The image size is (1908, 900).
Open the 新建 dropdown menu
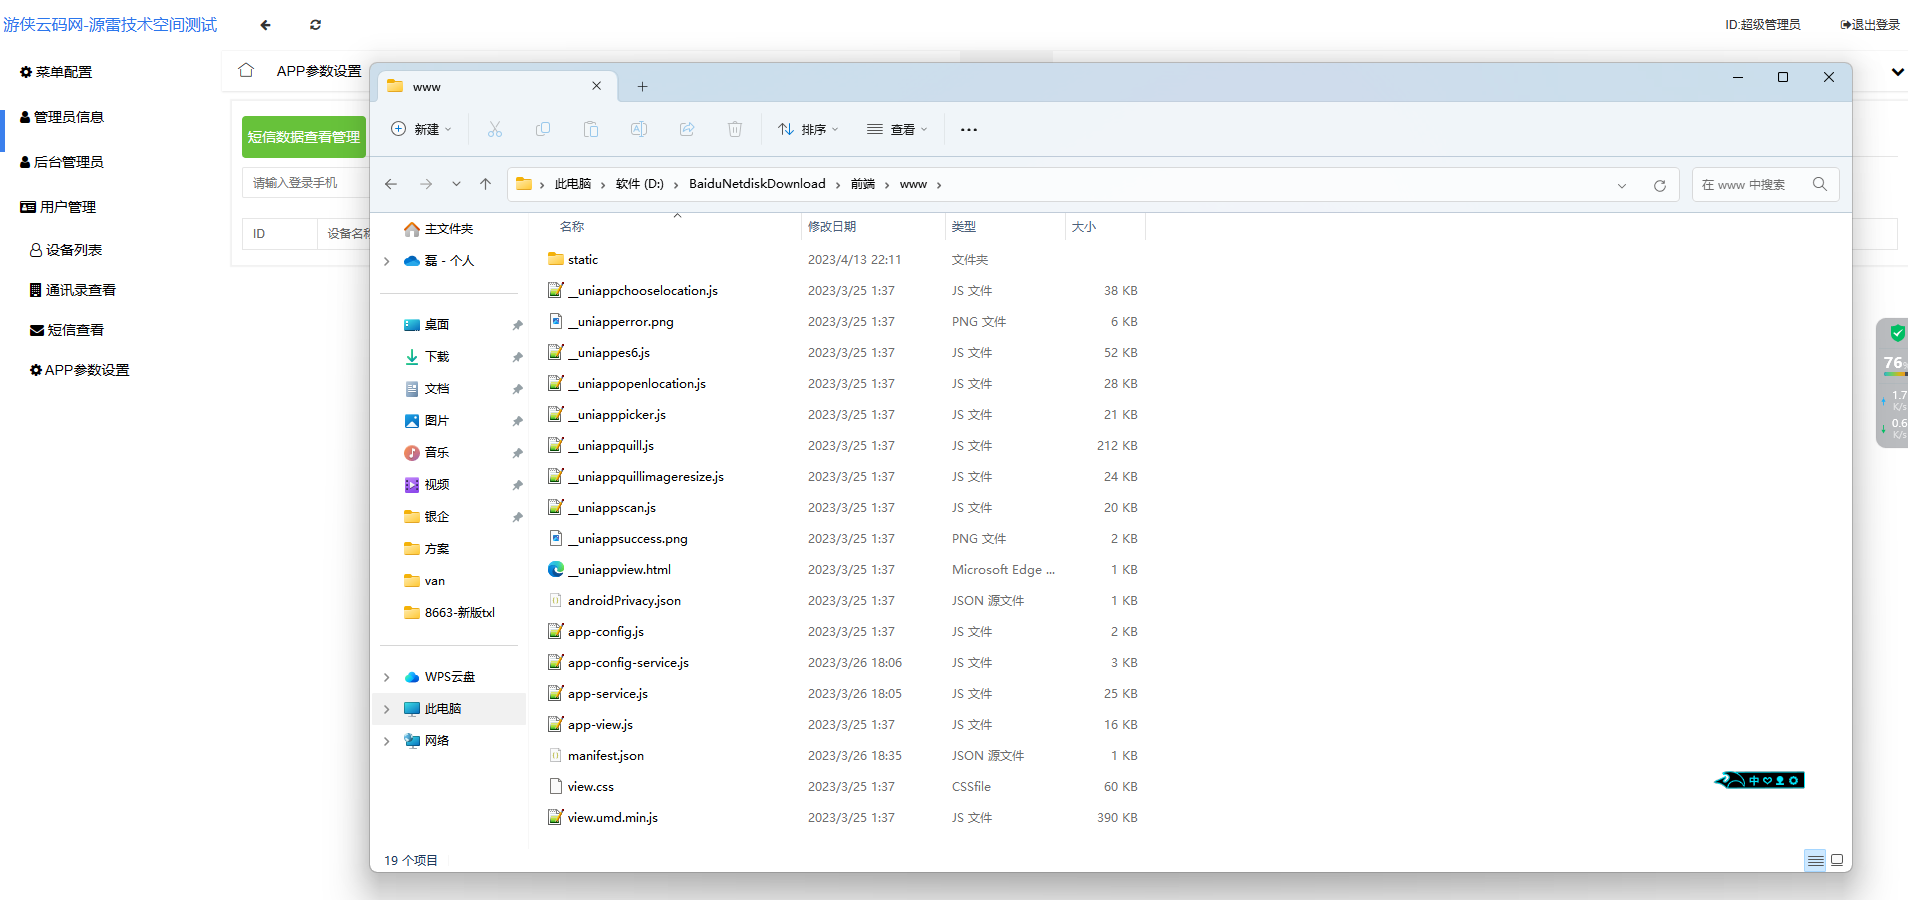point(421,129)
